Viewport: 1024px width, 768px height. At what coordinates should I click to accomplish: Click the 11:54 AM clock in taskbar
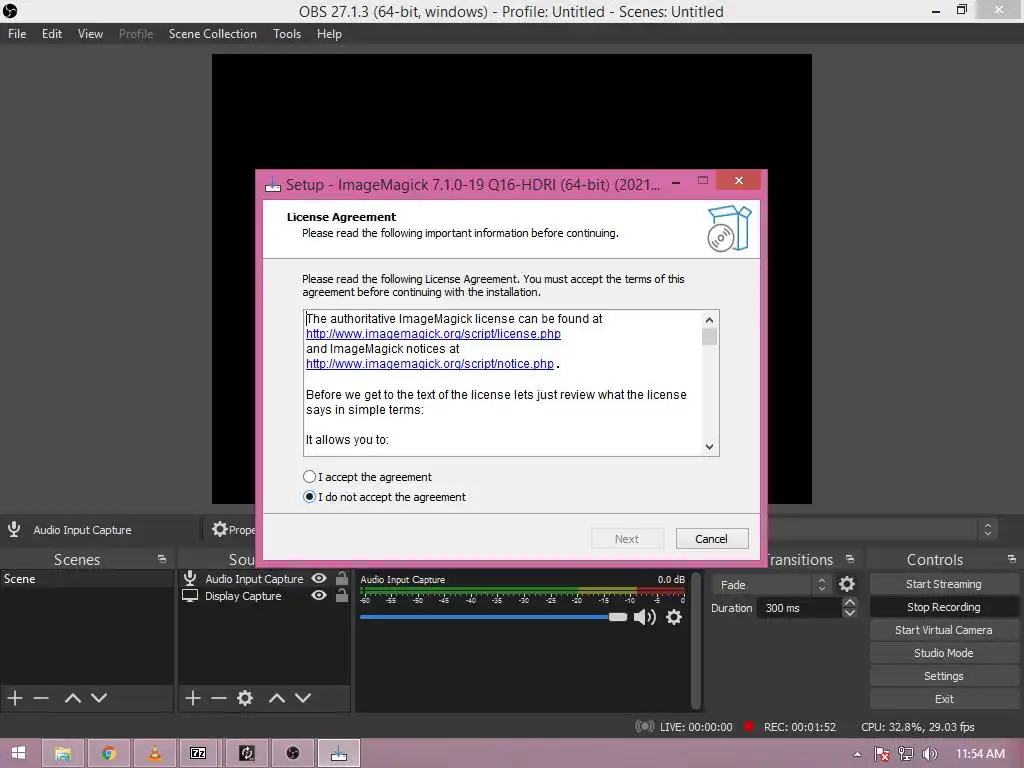tap(980, 754)
